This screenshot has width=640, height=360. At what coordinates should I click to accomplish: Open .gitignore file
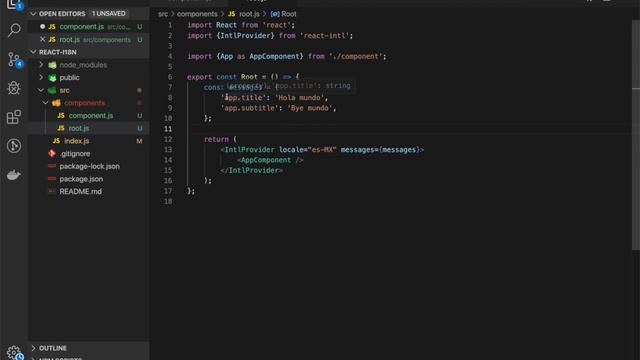pos(75,153)
